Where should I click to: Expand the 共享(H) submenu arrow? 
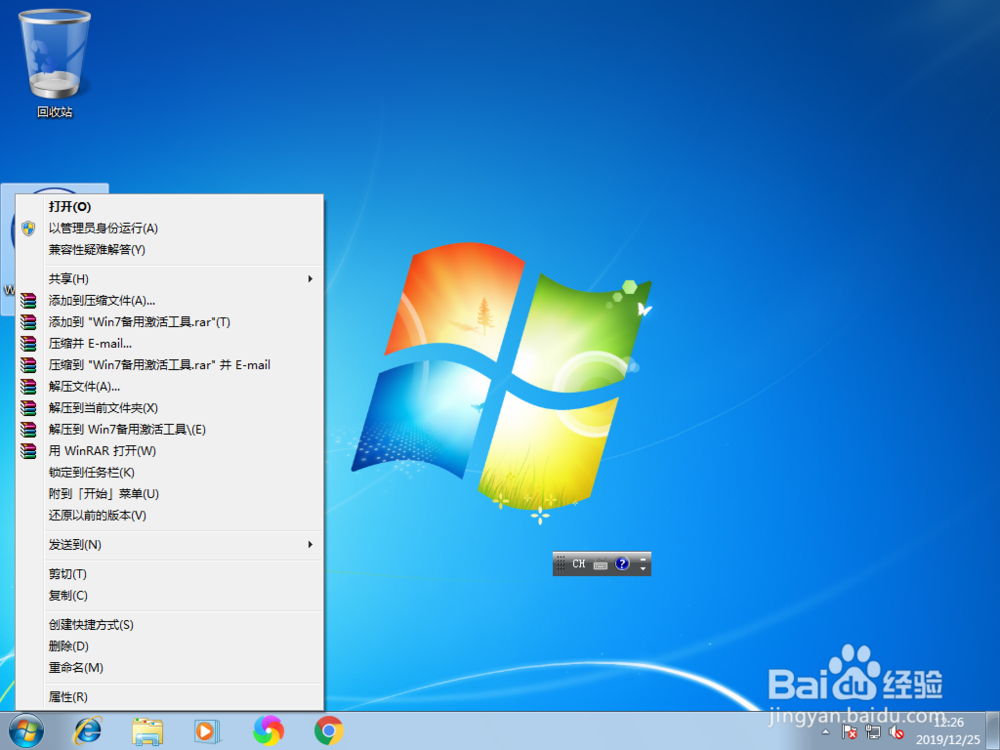311,279
